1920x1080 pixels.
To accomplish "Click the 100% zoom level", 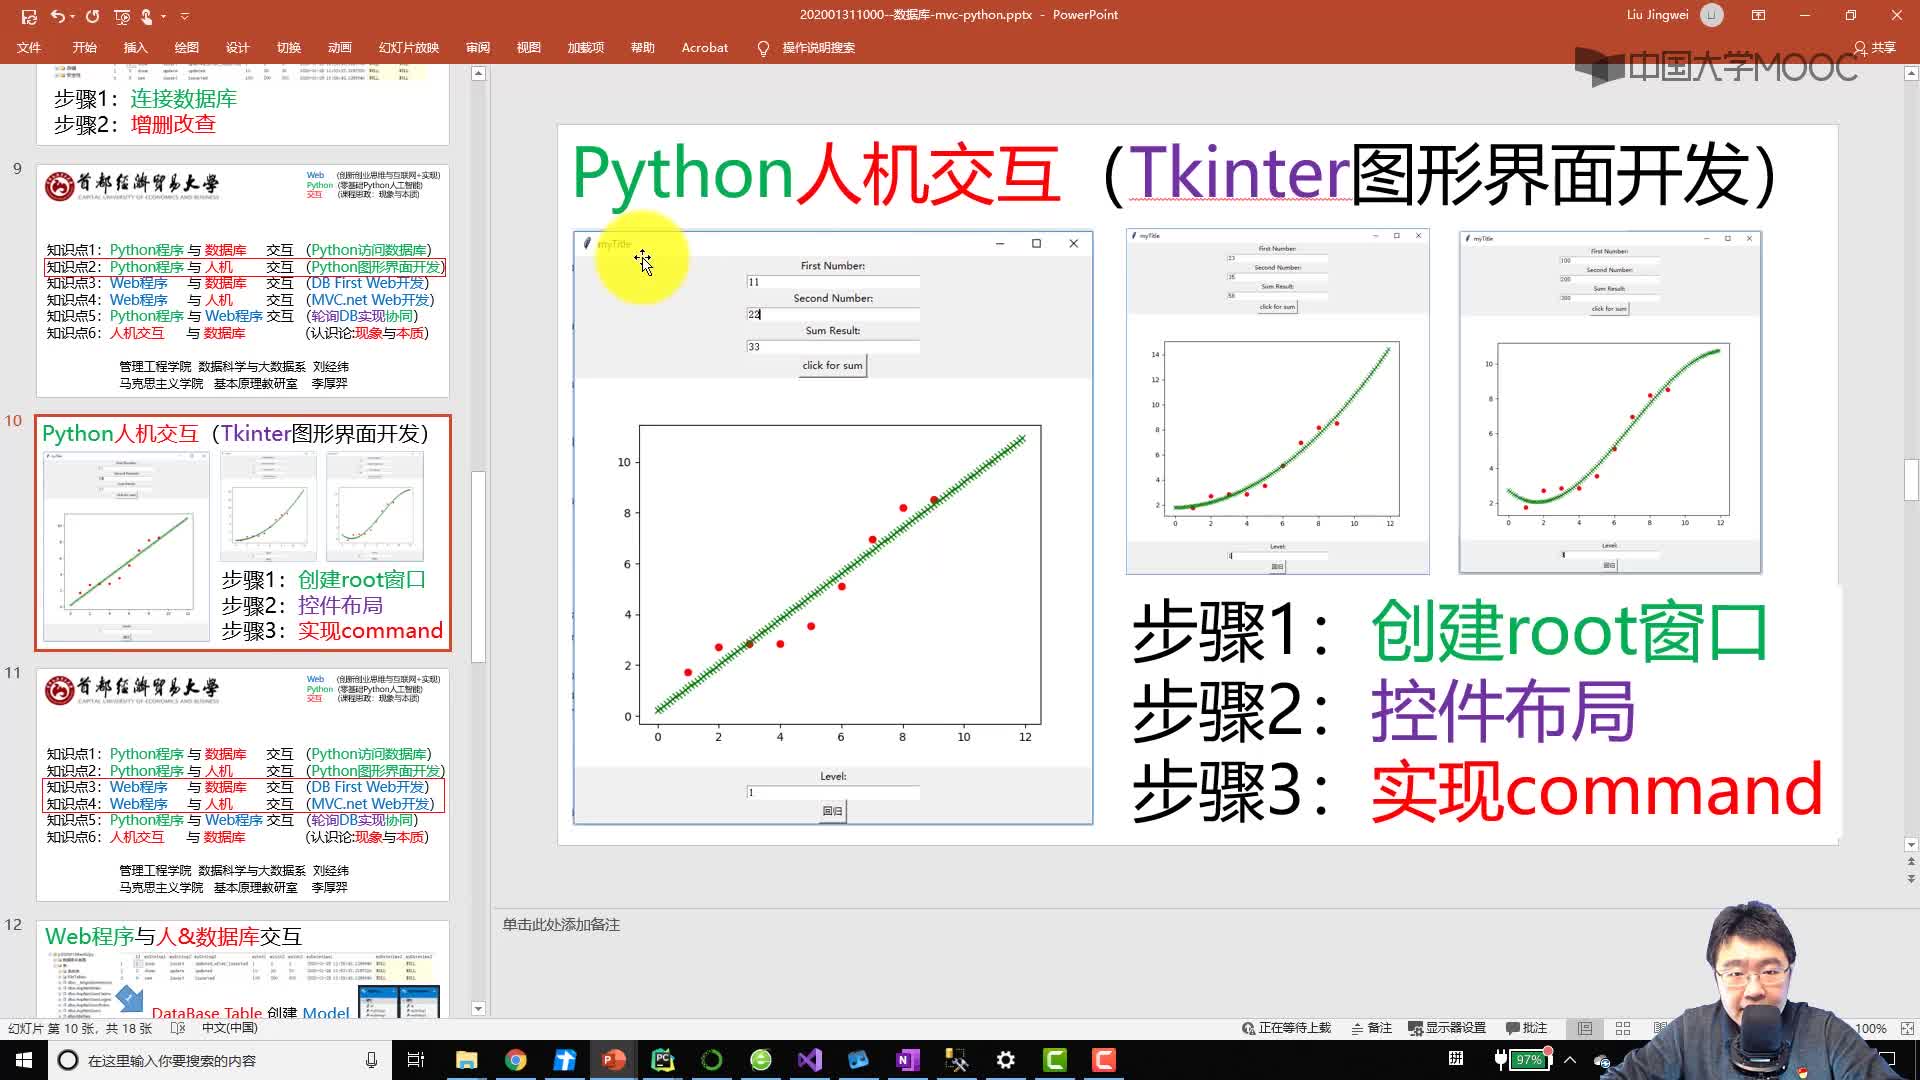I will (x=1870, y=1028).
